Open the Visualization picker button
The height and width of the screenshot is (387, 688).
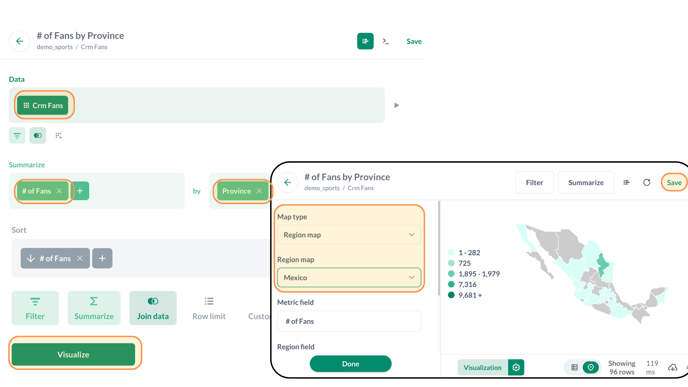tap(482, 368)
